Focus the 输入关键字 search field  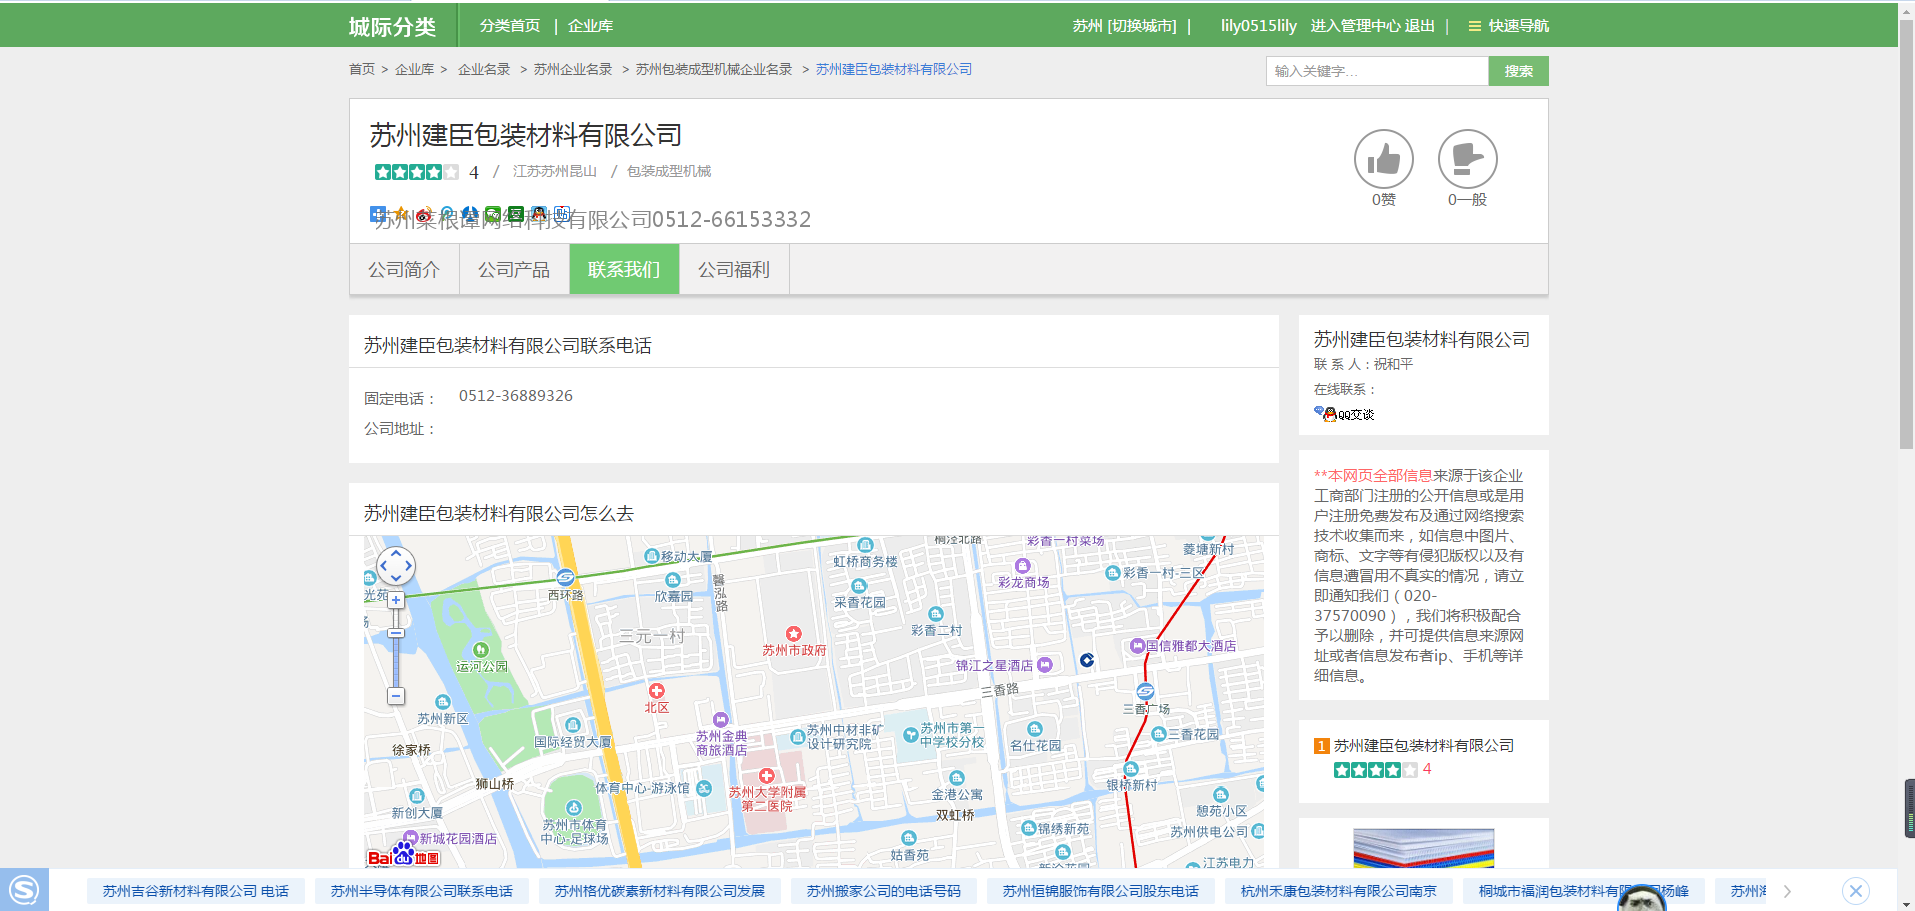pyautogui.click(x=1377, y=71)
